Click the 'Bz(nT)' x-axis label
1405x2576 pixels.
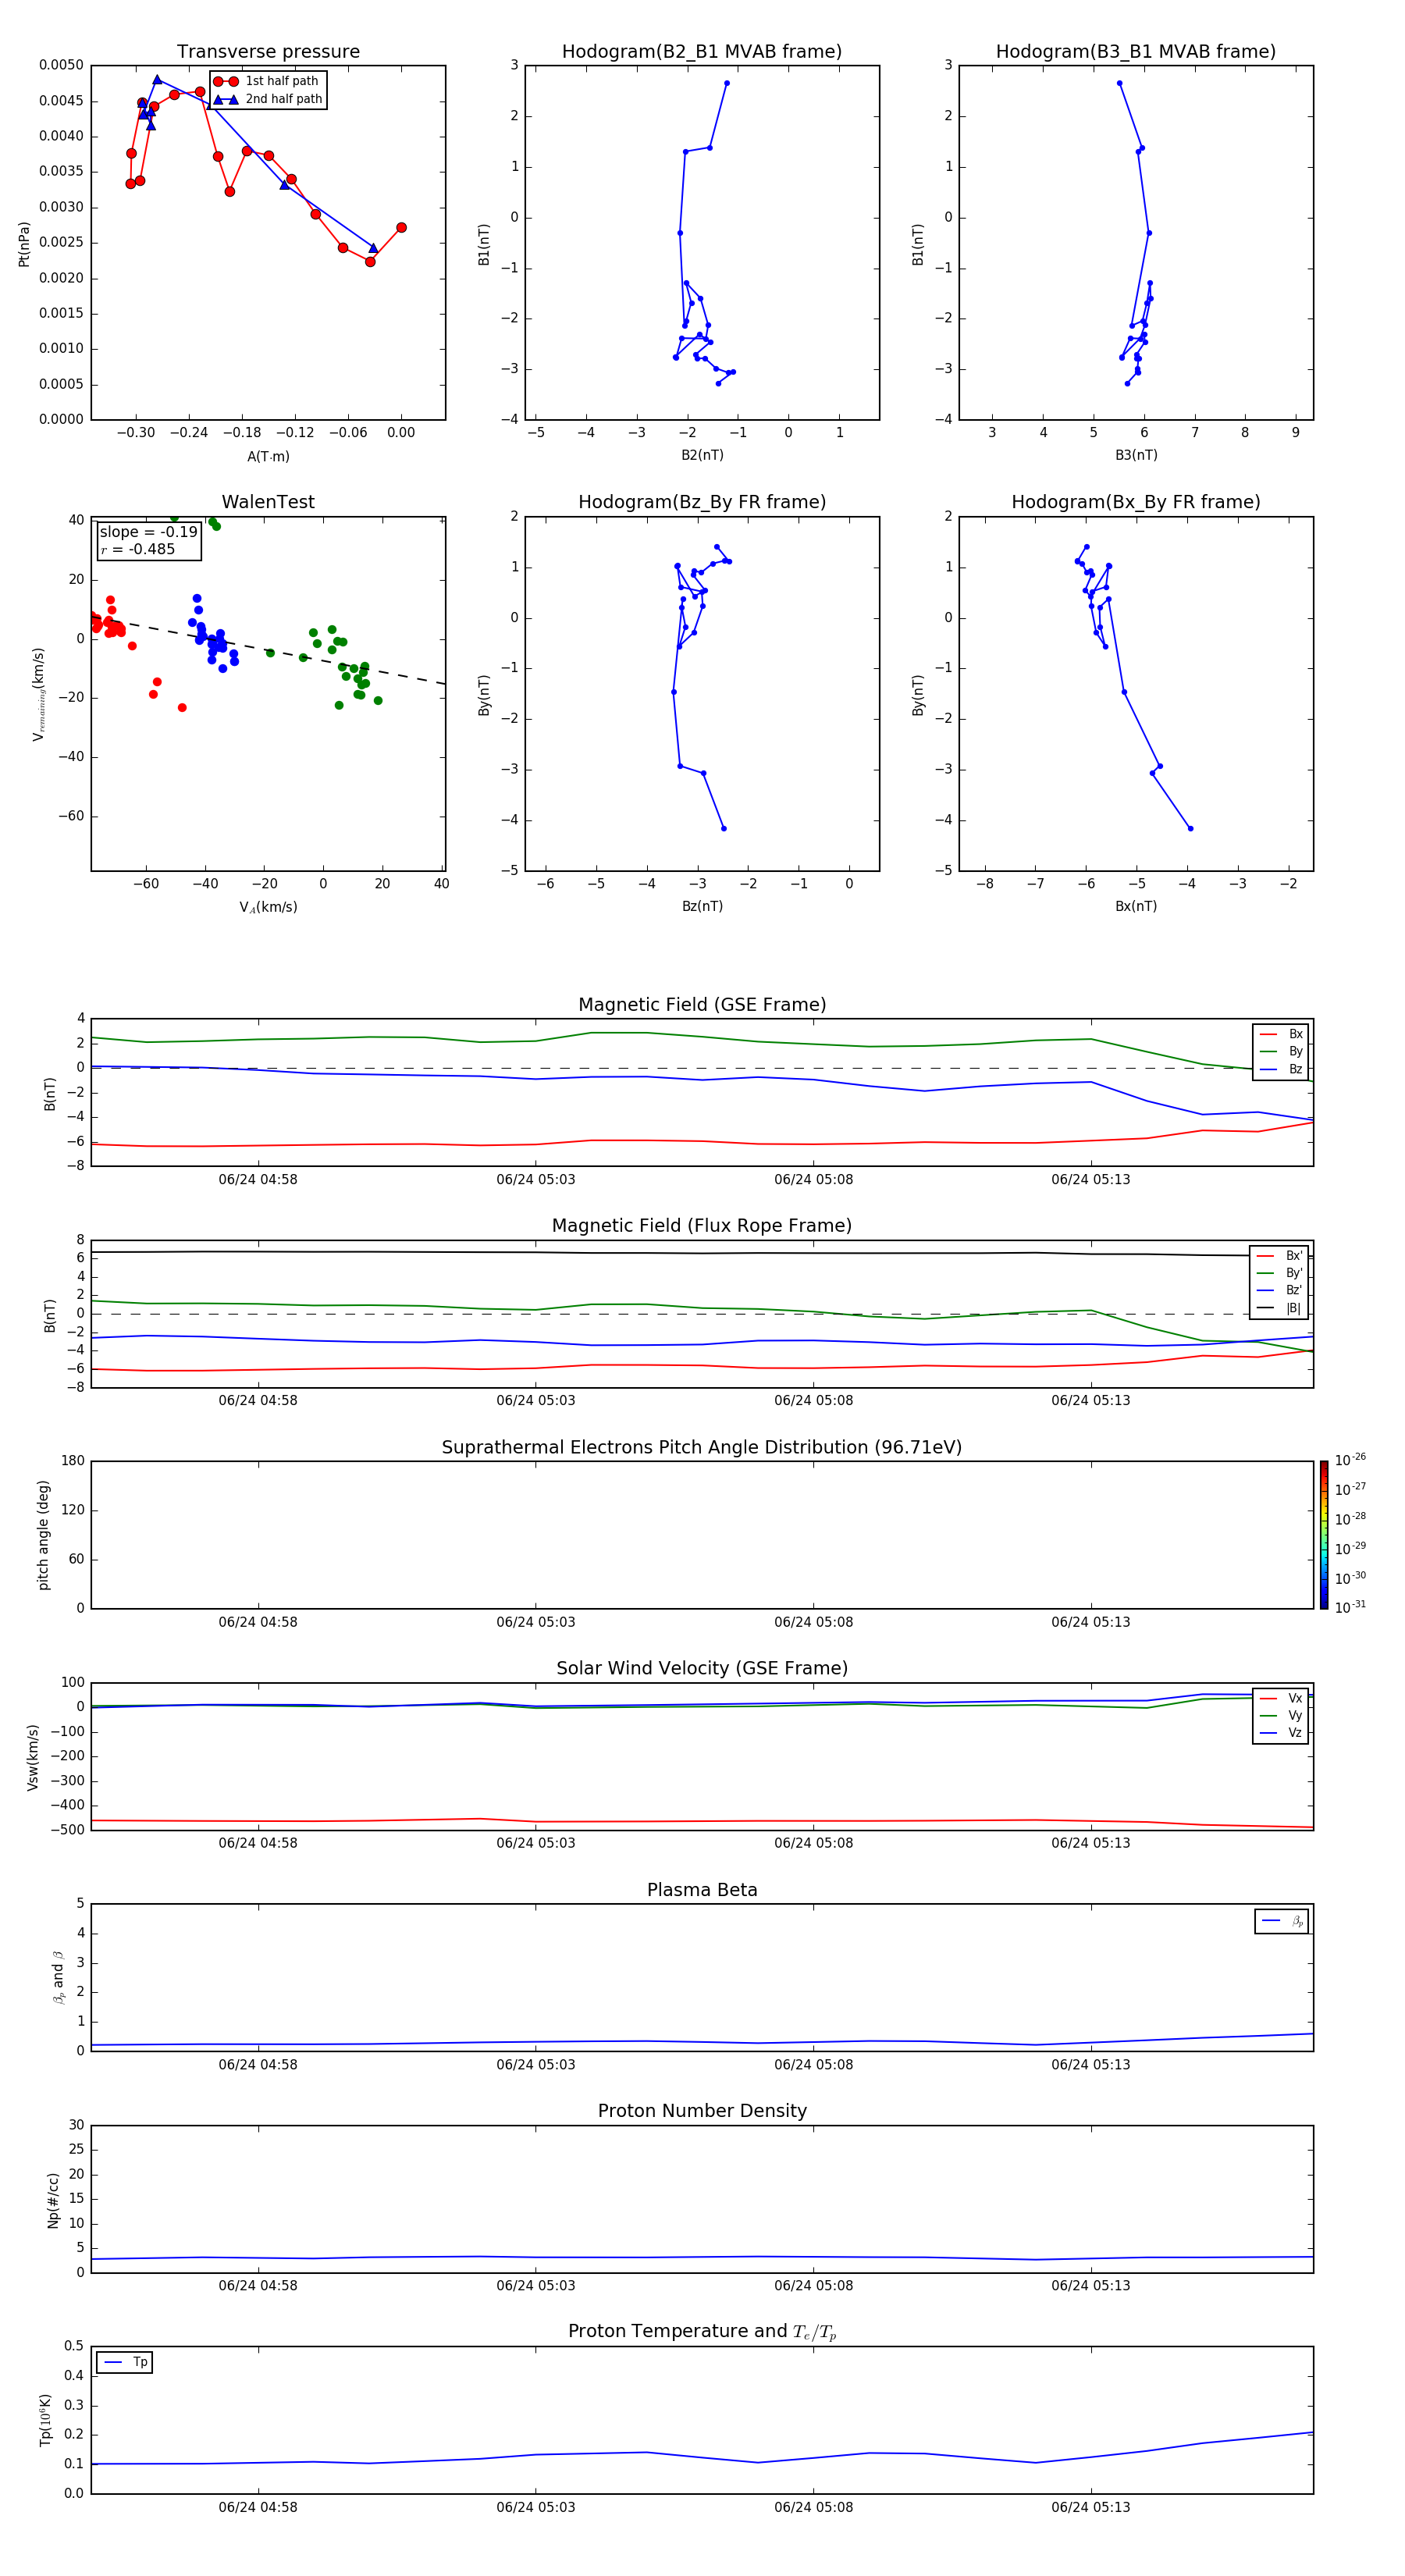(702, 906)
